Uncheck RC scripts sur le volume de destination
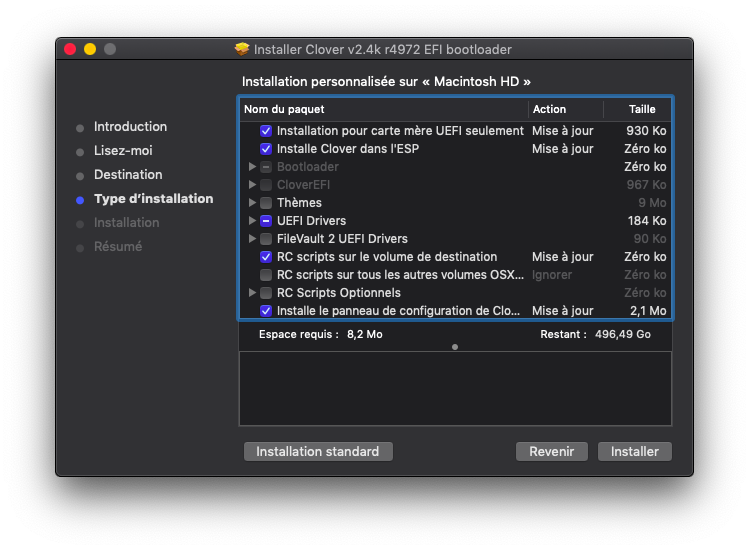This screenshot has height=550, width=749. pyautogui.click(x=266, y=257)
